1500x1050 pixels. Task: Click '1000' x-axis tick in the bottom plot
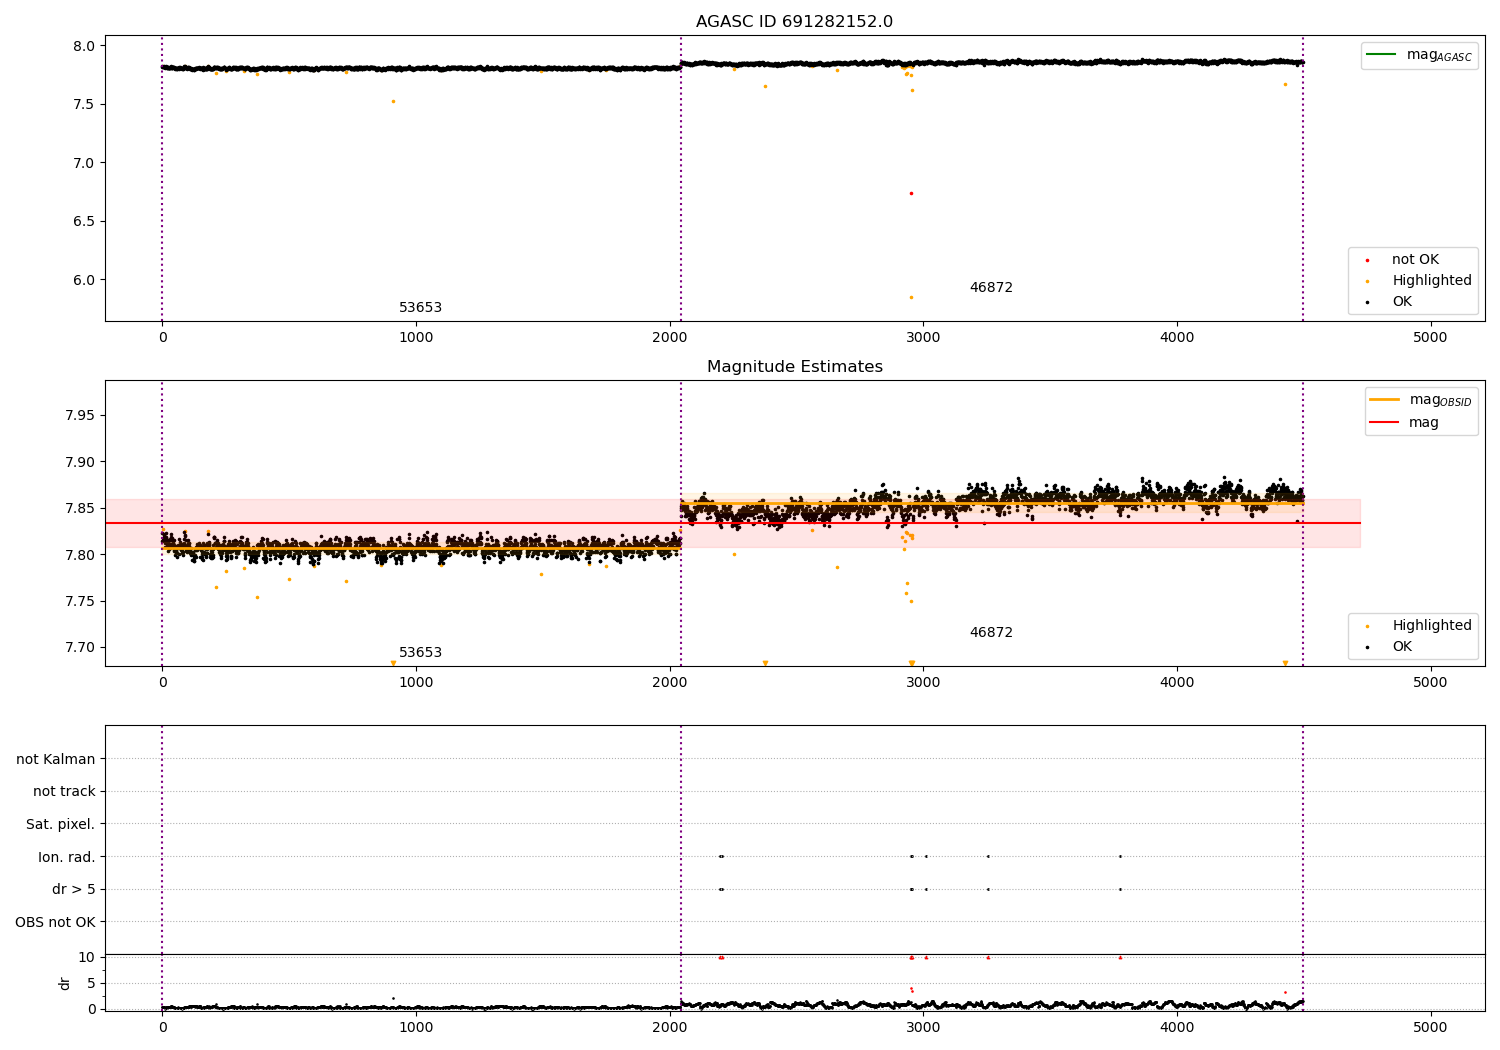(x=416, y=1028)
